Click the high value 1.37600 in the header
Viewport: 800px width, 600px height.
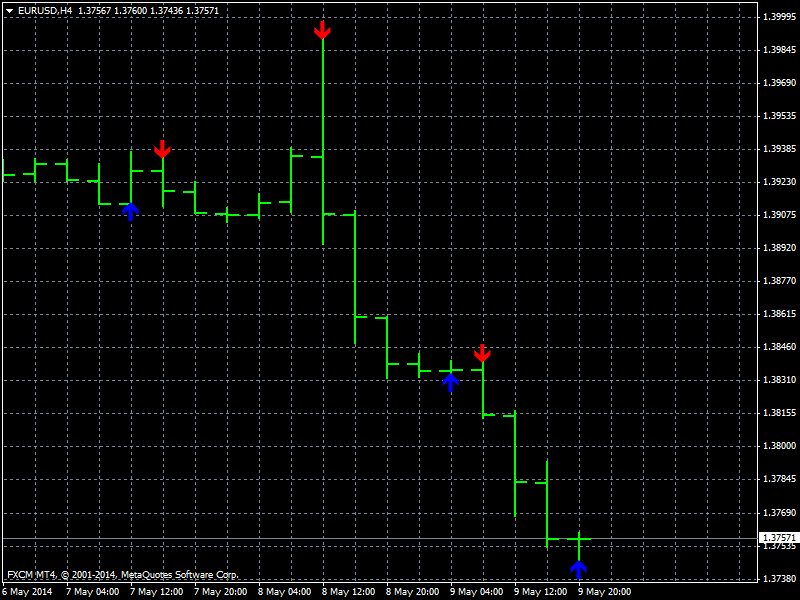pos(131,10)
